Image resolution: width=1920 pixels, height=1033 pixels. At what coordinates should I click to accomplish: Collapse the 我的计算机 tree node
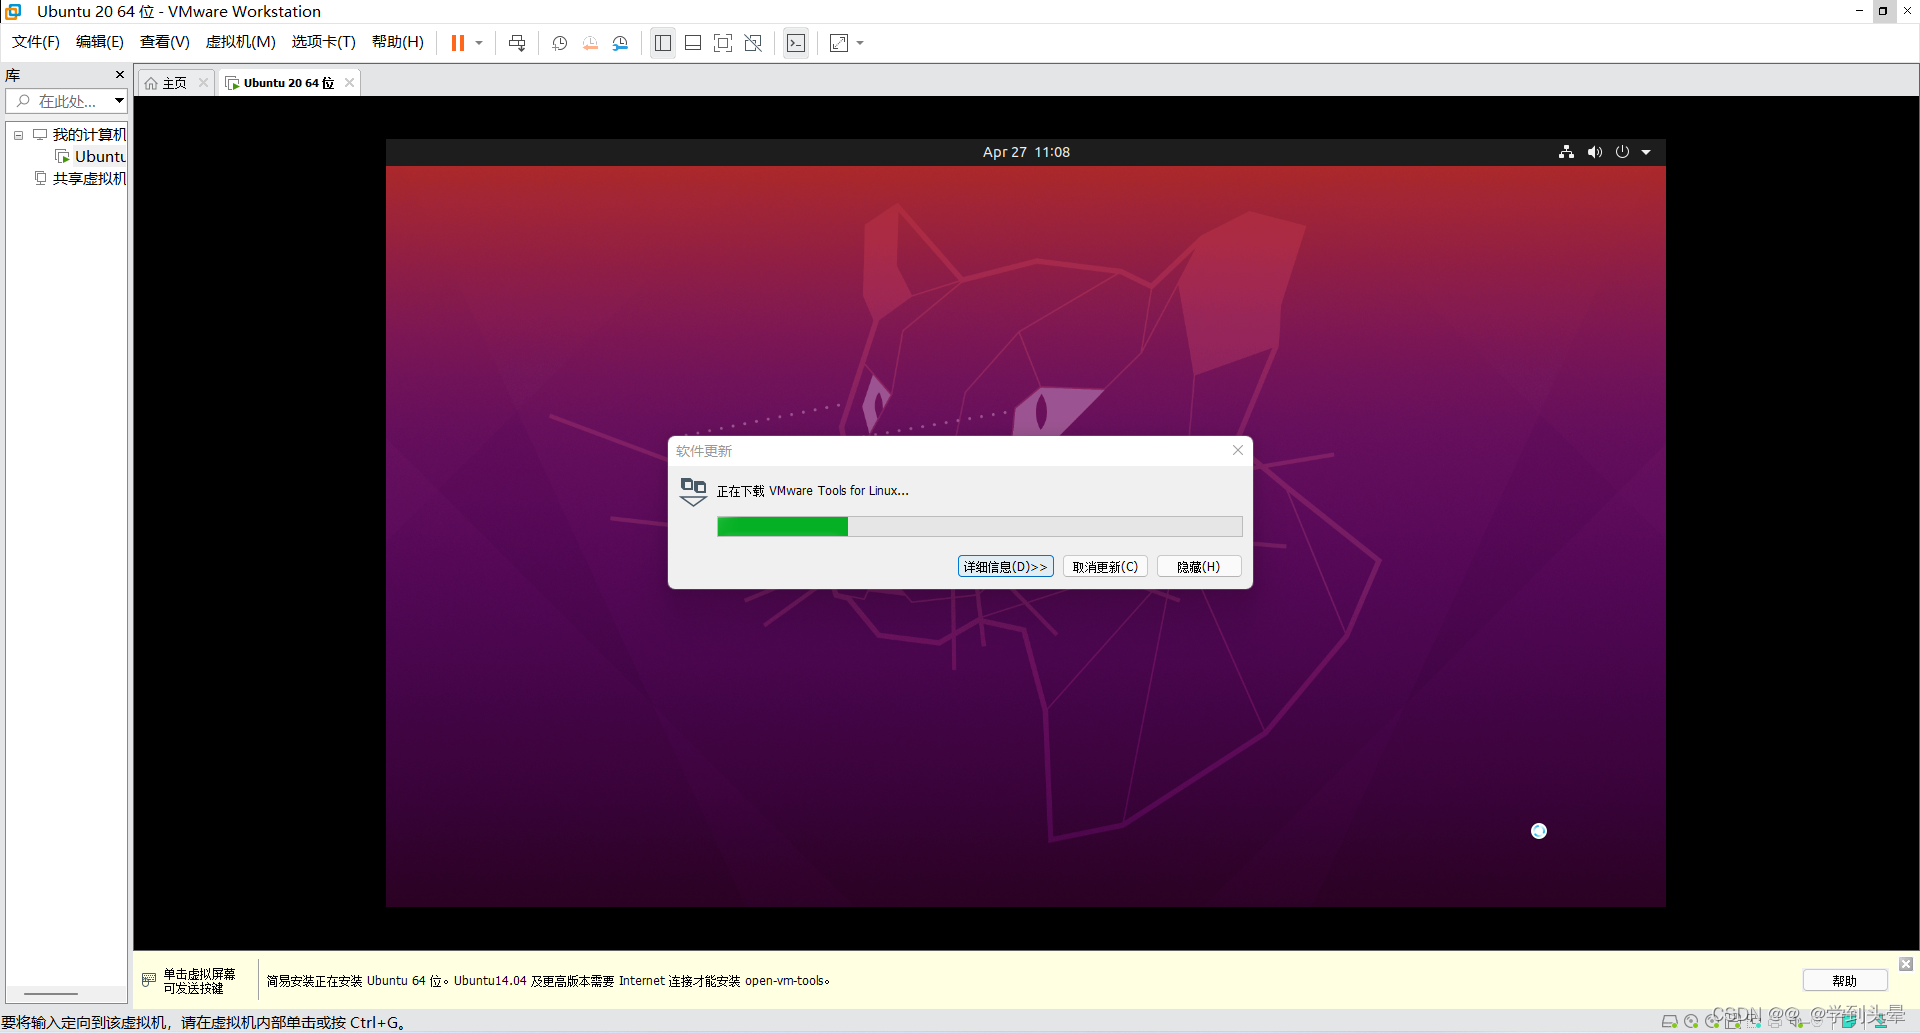18,135
